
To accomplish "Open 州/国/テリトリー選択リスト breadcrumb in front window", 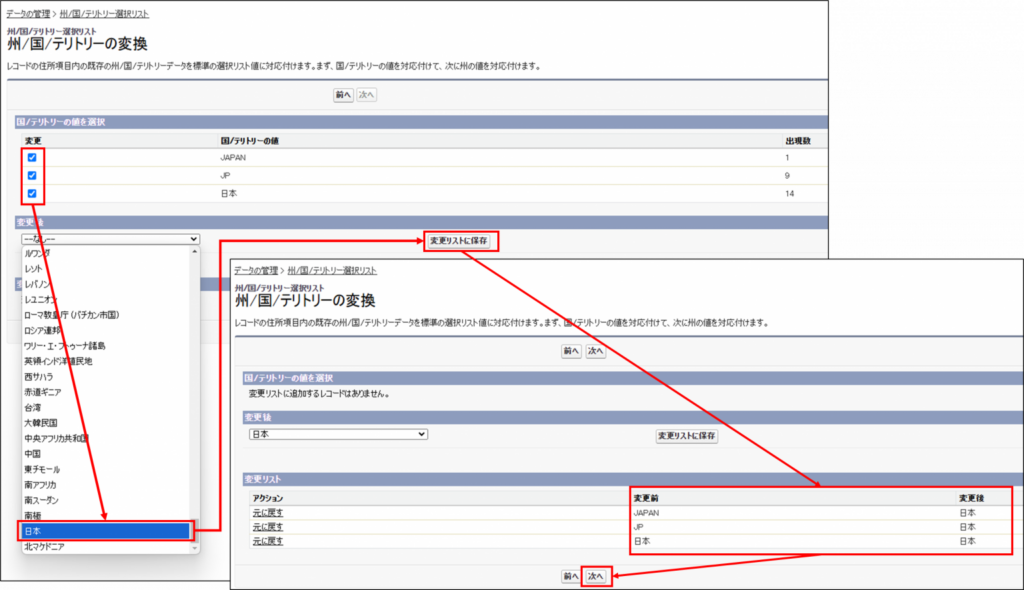I will click(x=331, y=271).
